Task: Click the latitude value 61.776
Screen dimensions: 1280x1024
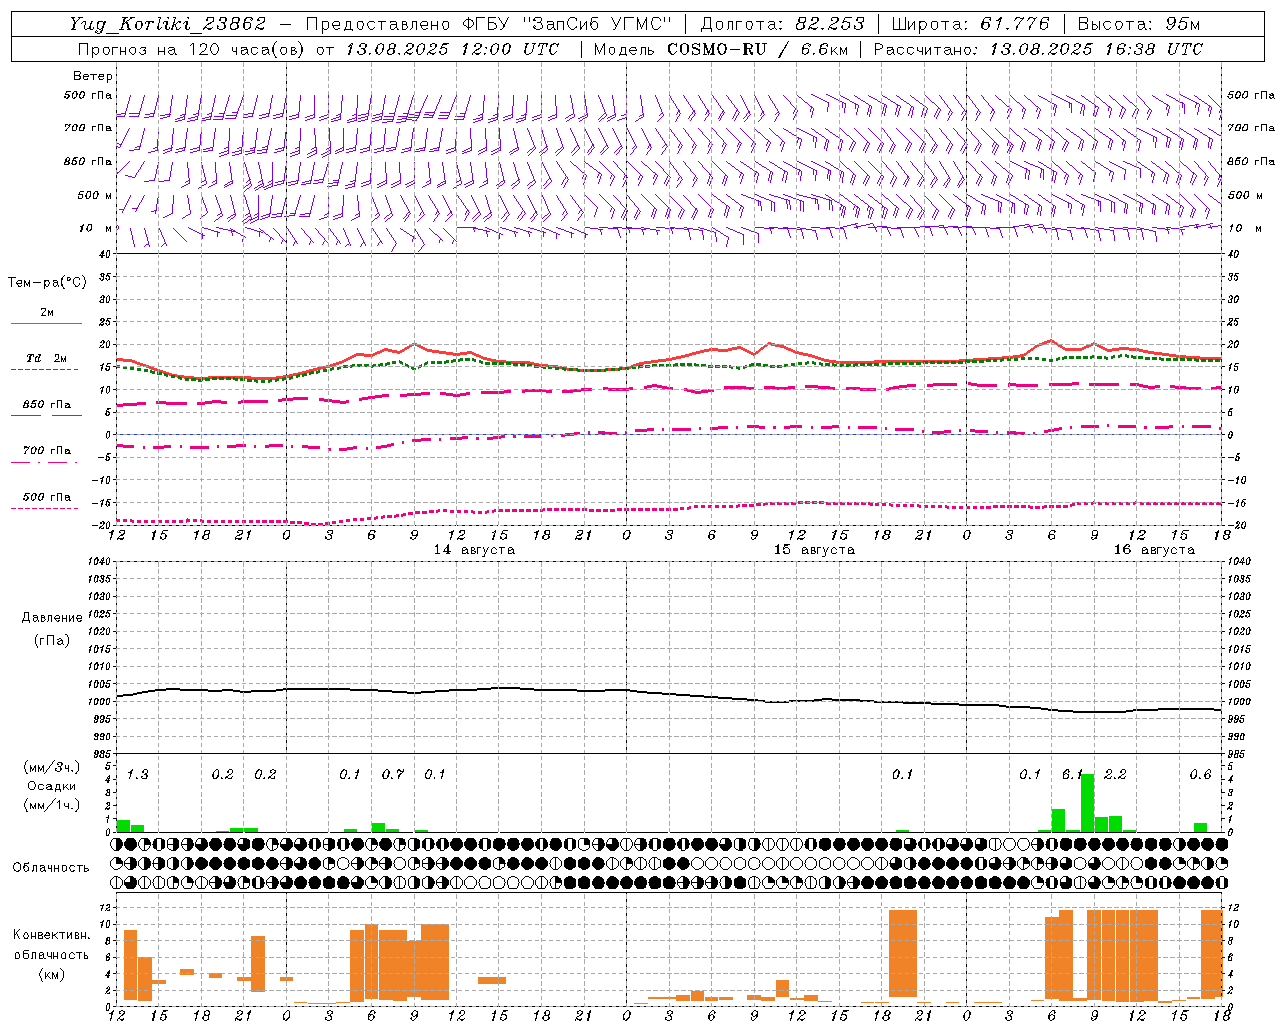Action: pos(1015,24)
